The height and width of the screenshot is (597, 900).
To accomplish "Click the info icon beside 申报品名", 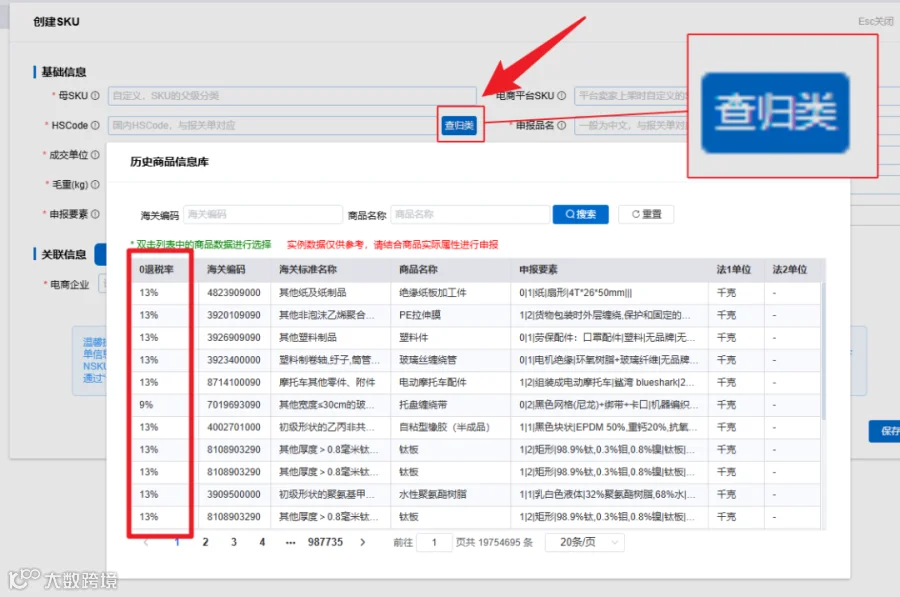I will tap(561, 125).
